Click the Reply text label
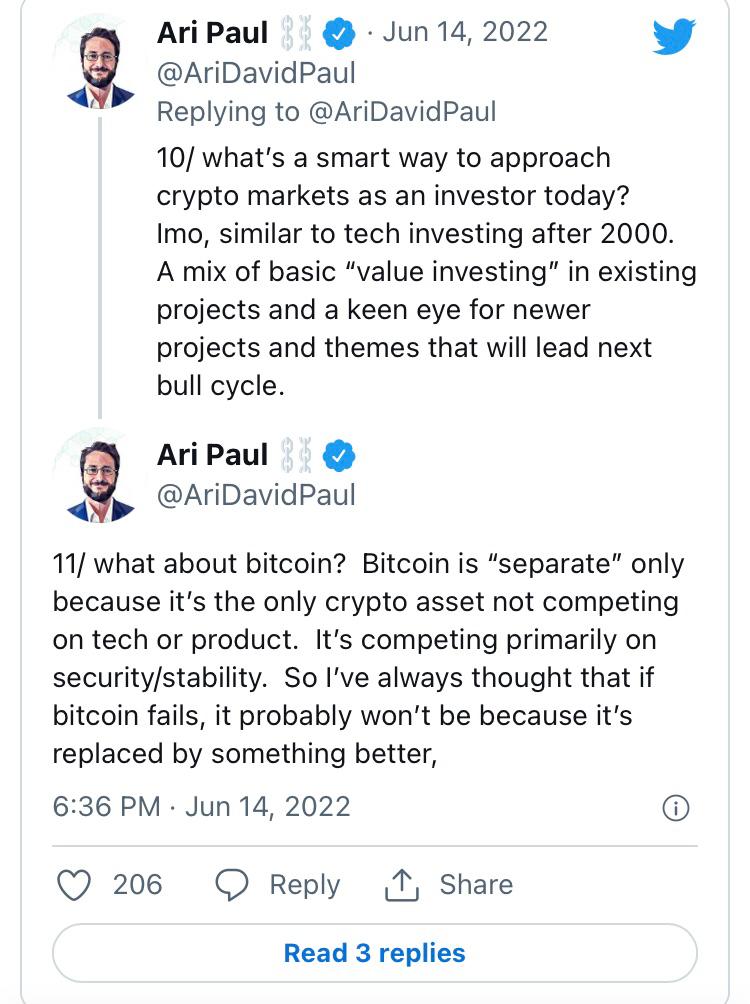Viewport: 750px width, 1004px height. [x=304, y=884]
